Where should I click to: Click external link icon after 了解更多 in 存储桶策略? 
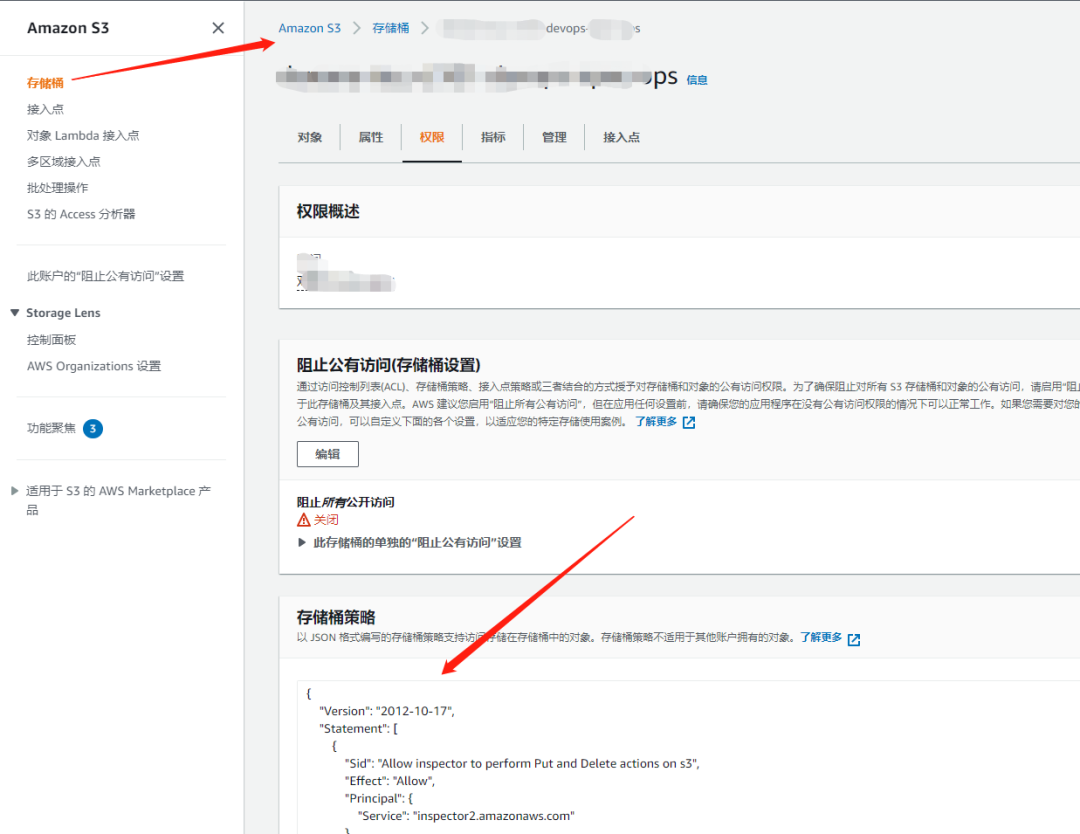(x=852, y=637)
